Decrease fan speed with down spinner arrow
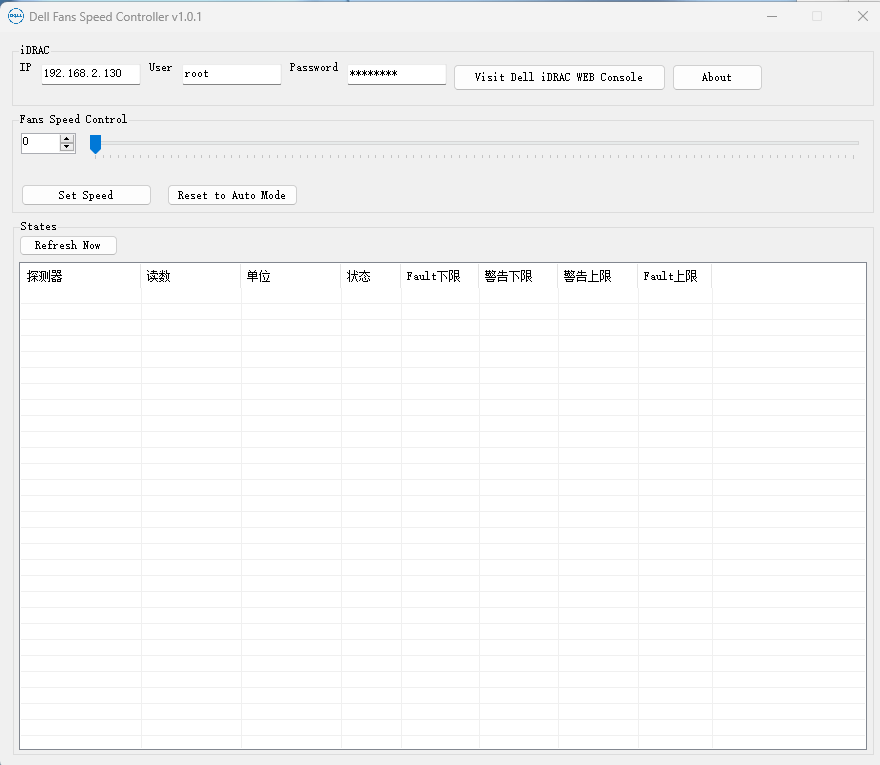 (x=67, y=148)
